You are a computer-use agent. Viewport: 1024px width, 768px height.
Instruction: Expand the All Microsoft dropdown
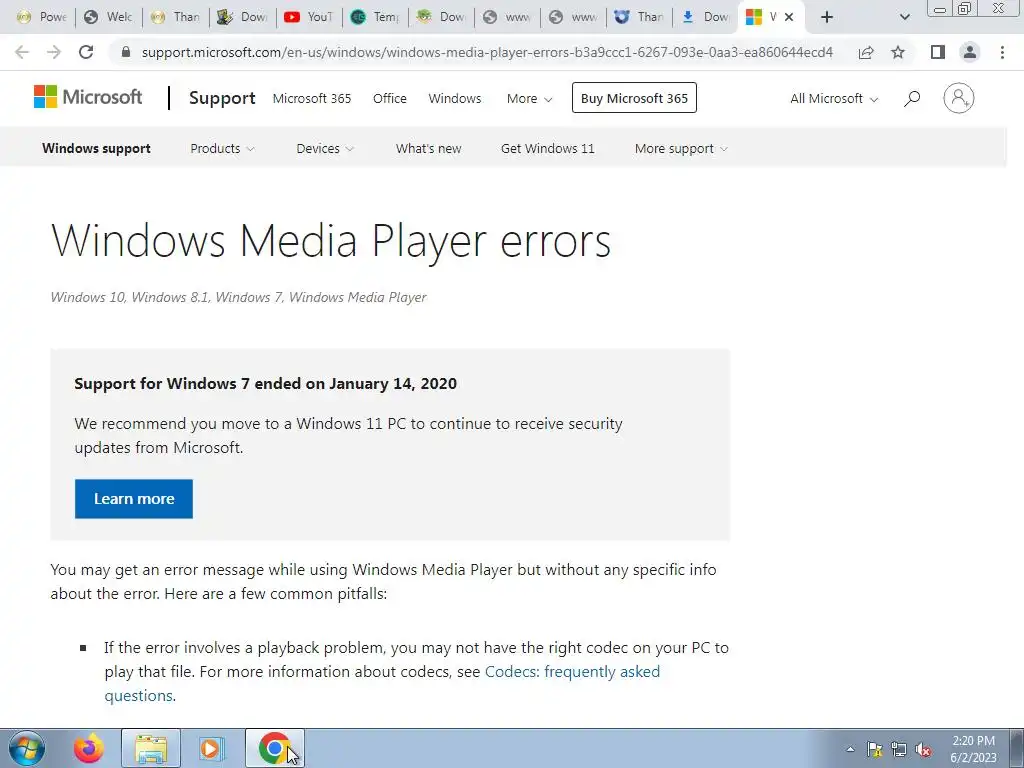point(834,99)
